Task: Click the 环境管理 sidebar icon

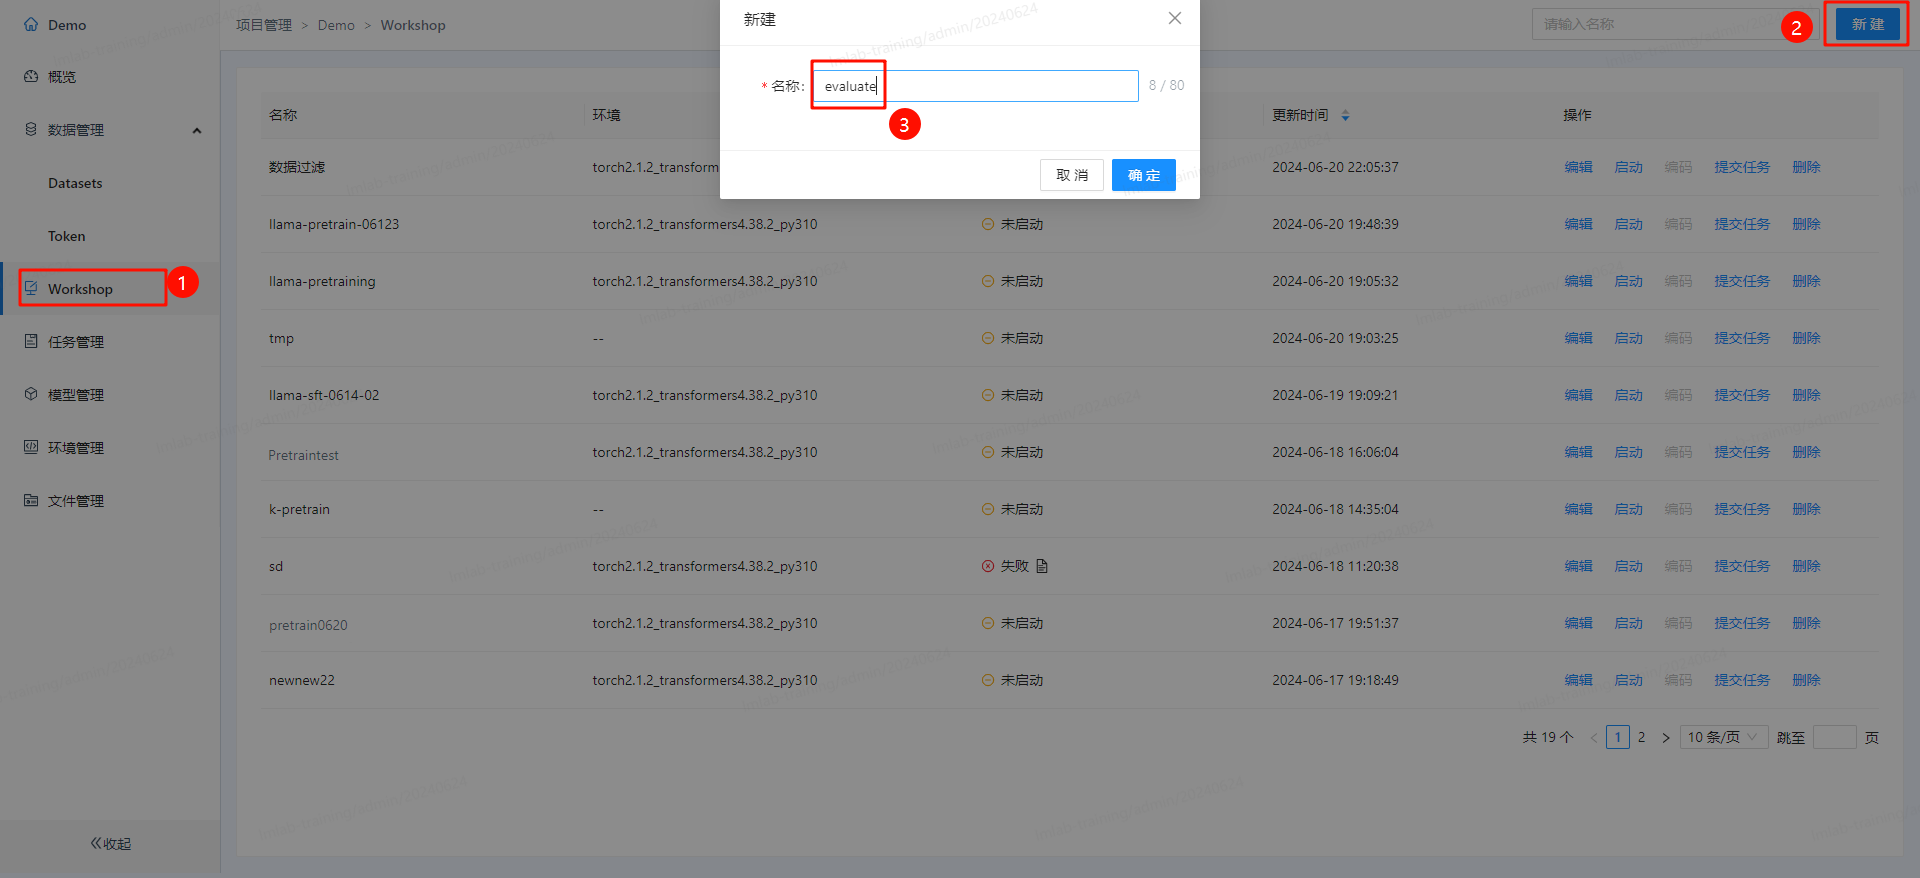Action: point(31,447)
